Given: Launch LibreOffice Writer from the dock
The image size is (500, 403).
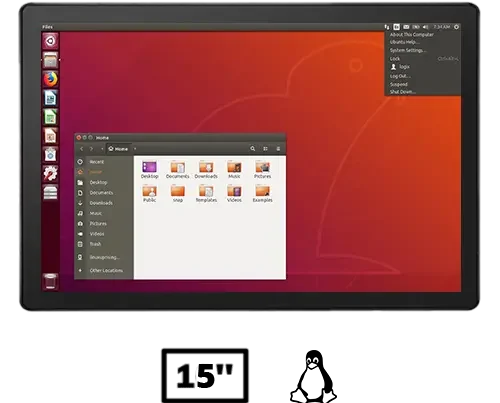Looking at the screenshot, I should point(50,98).
